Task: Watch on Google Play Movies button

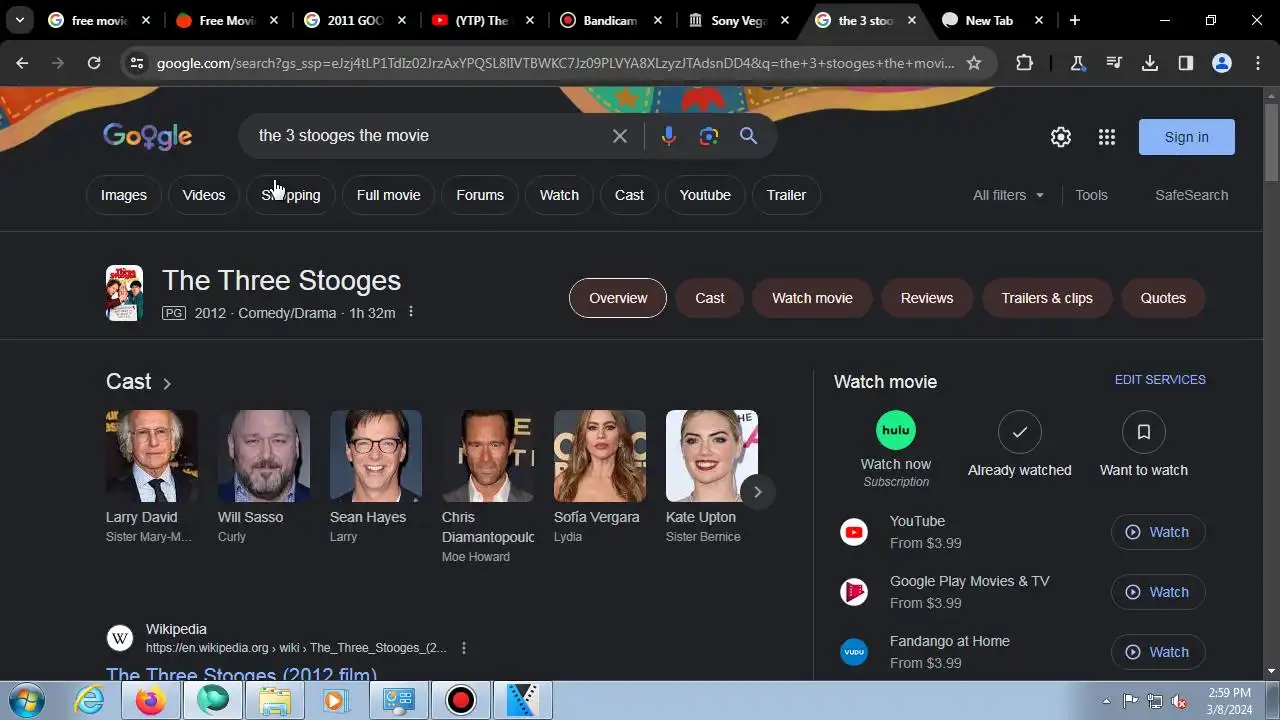Action: 1158,592
